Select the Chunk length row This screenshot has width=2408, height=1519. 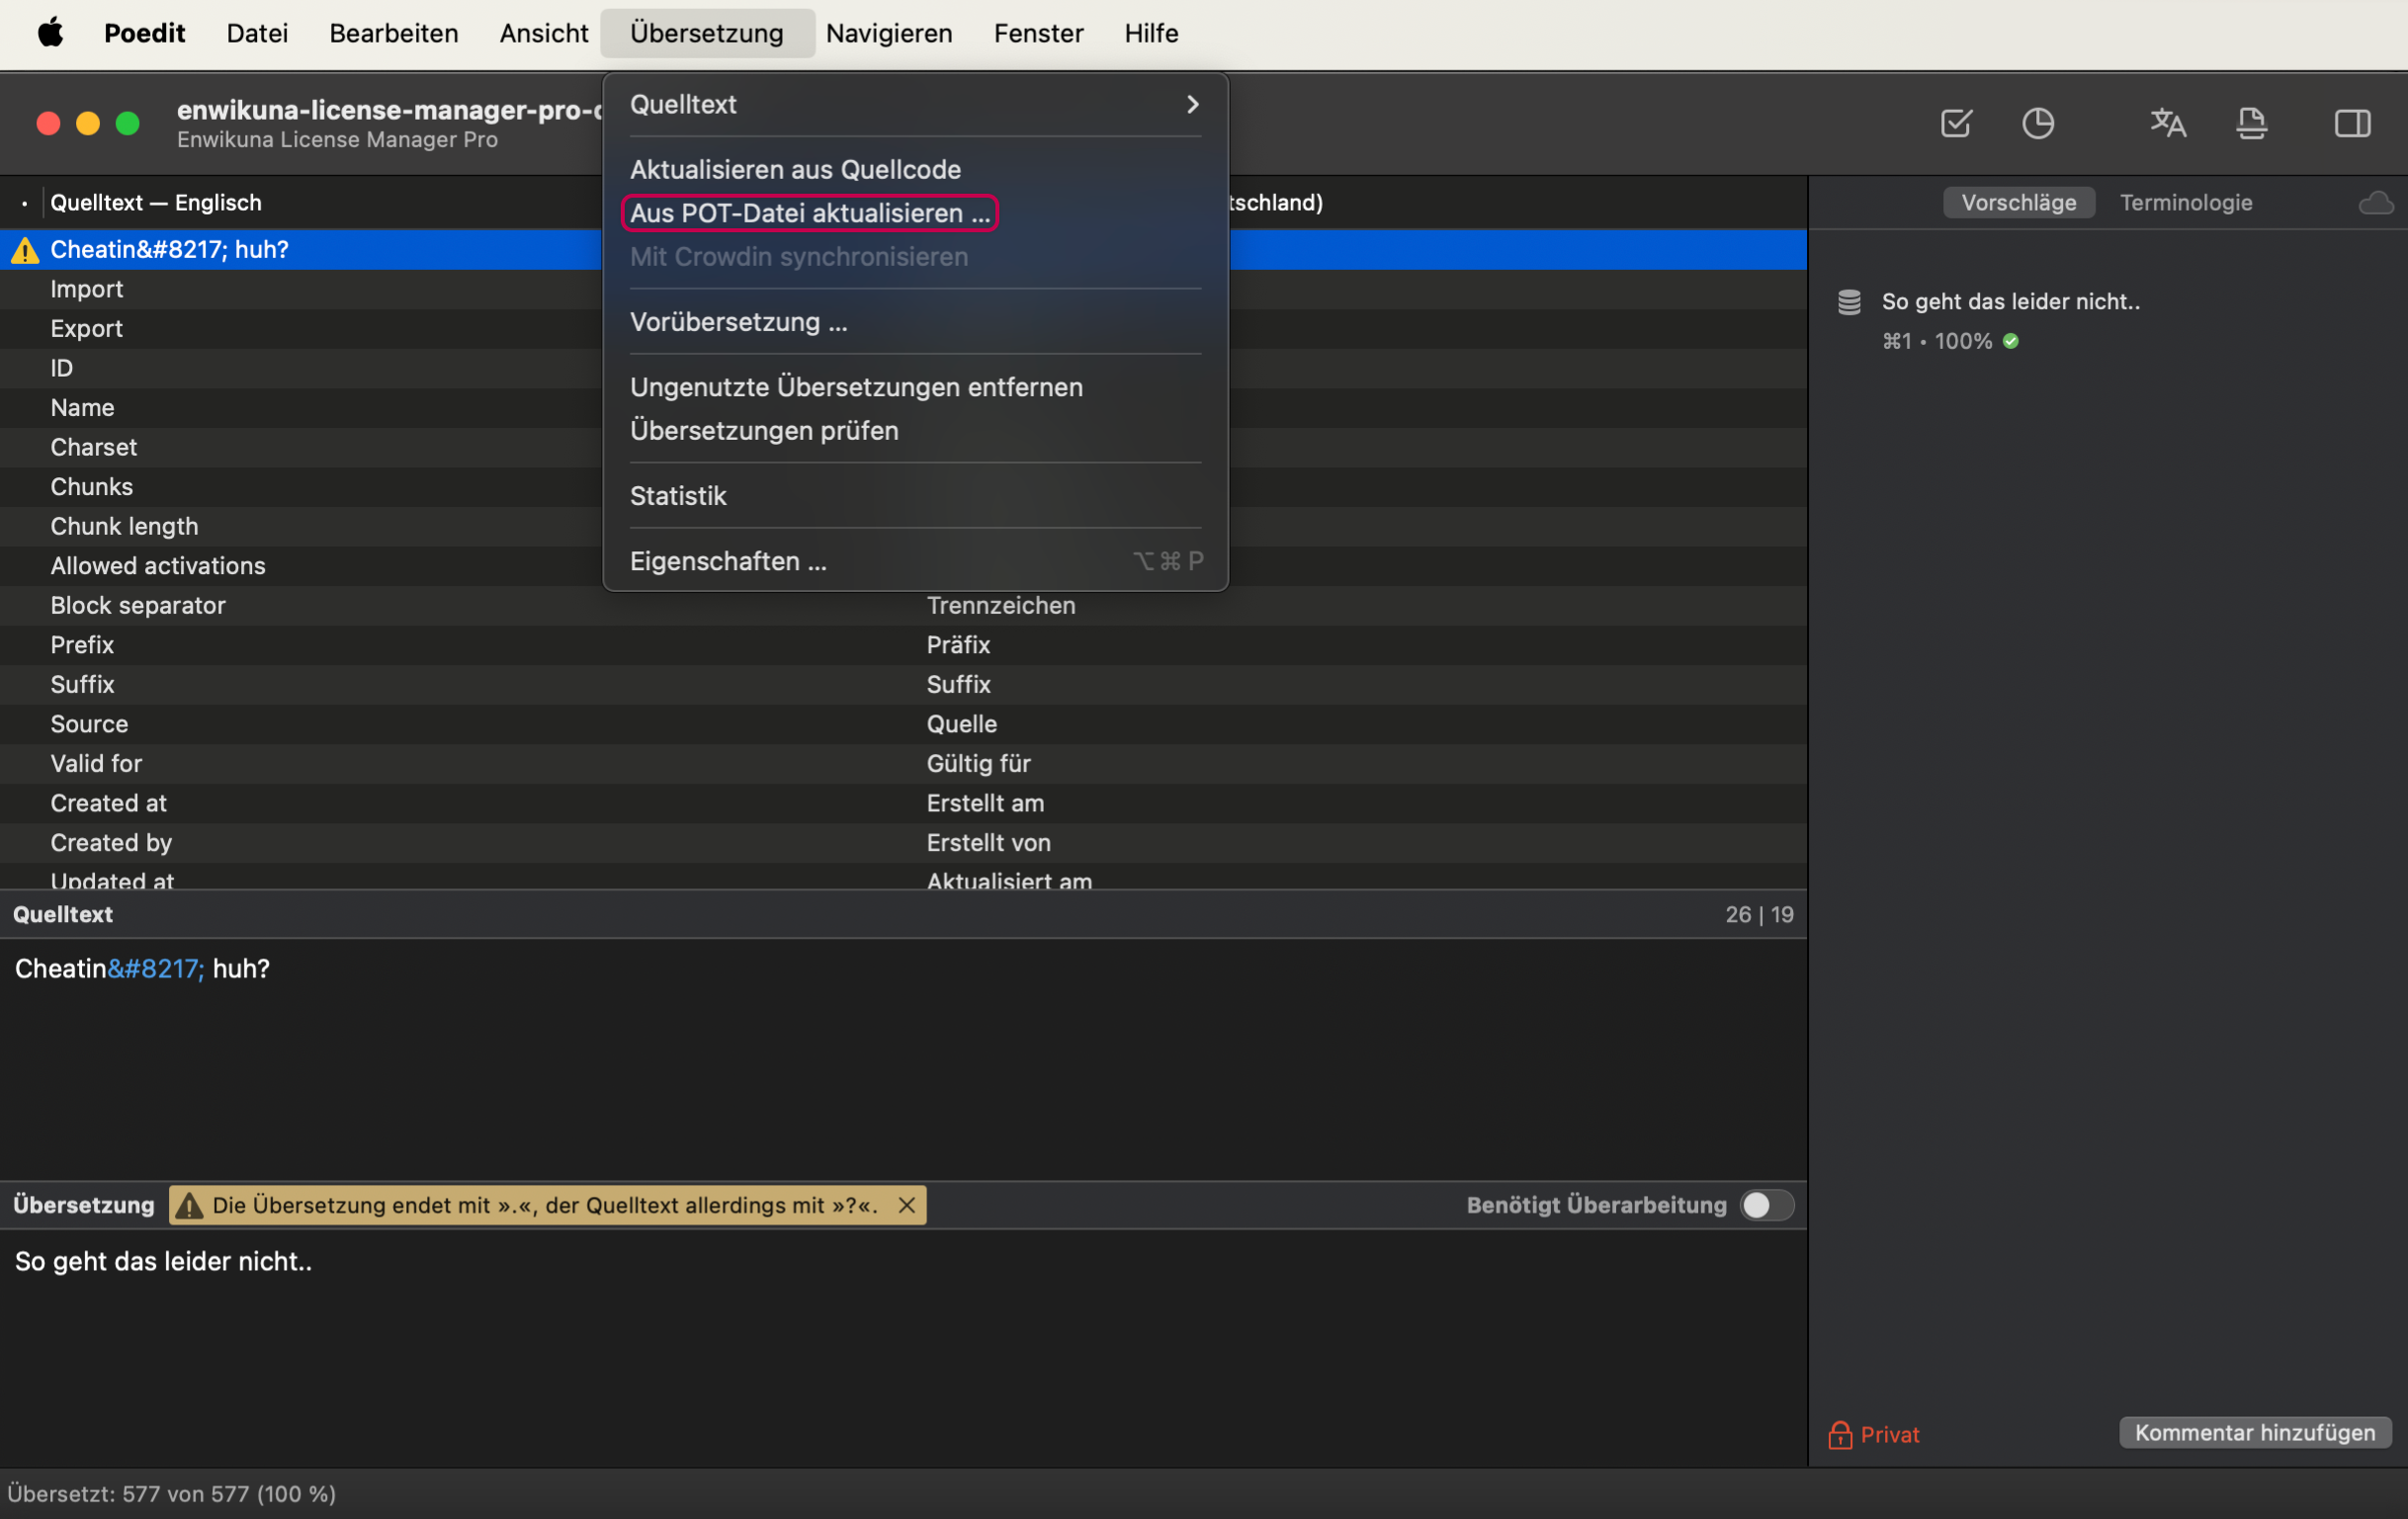(903, 526)
